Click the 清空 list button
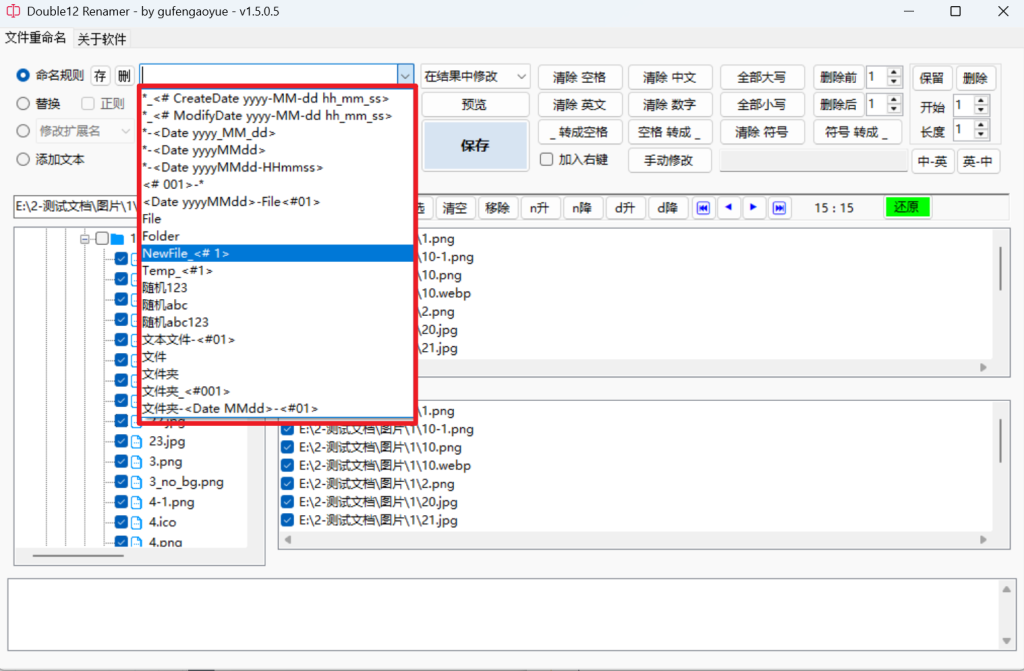This screenshot has width=1024, height=671. tap(455, 208)
